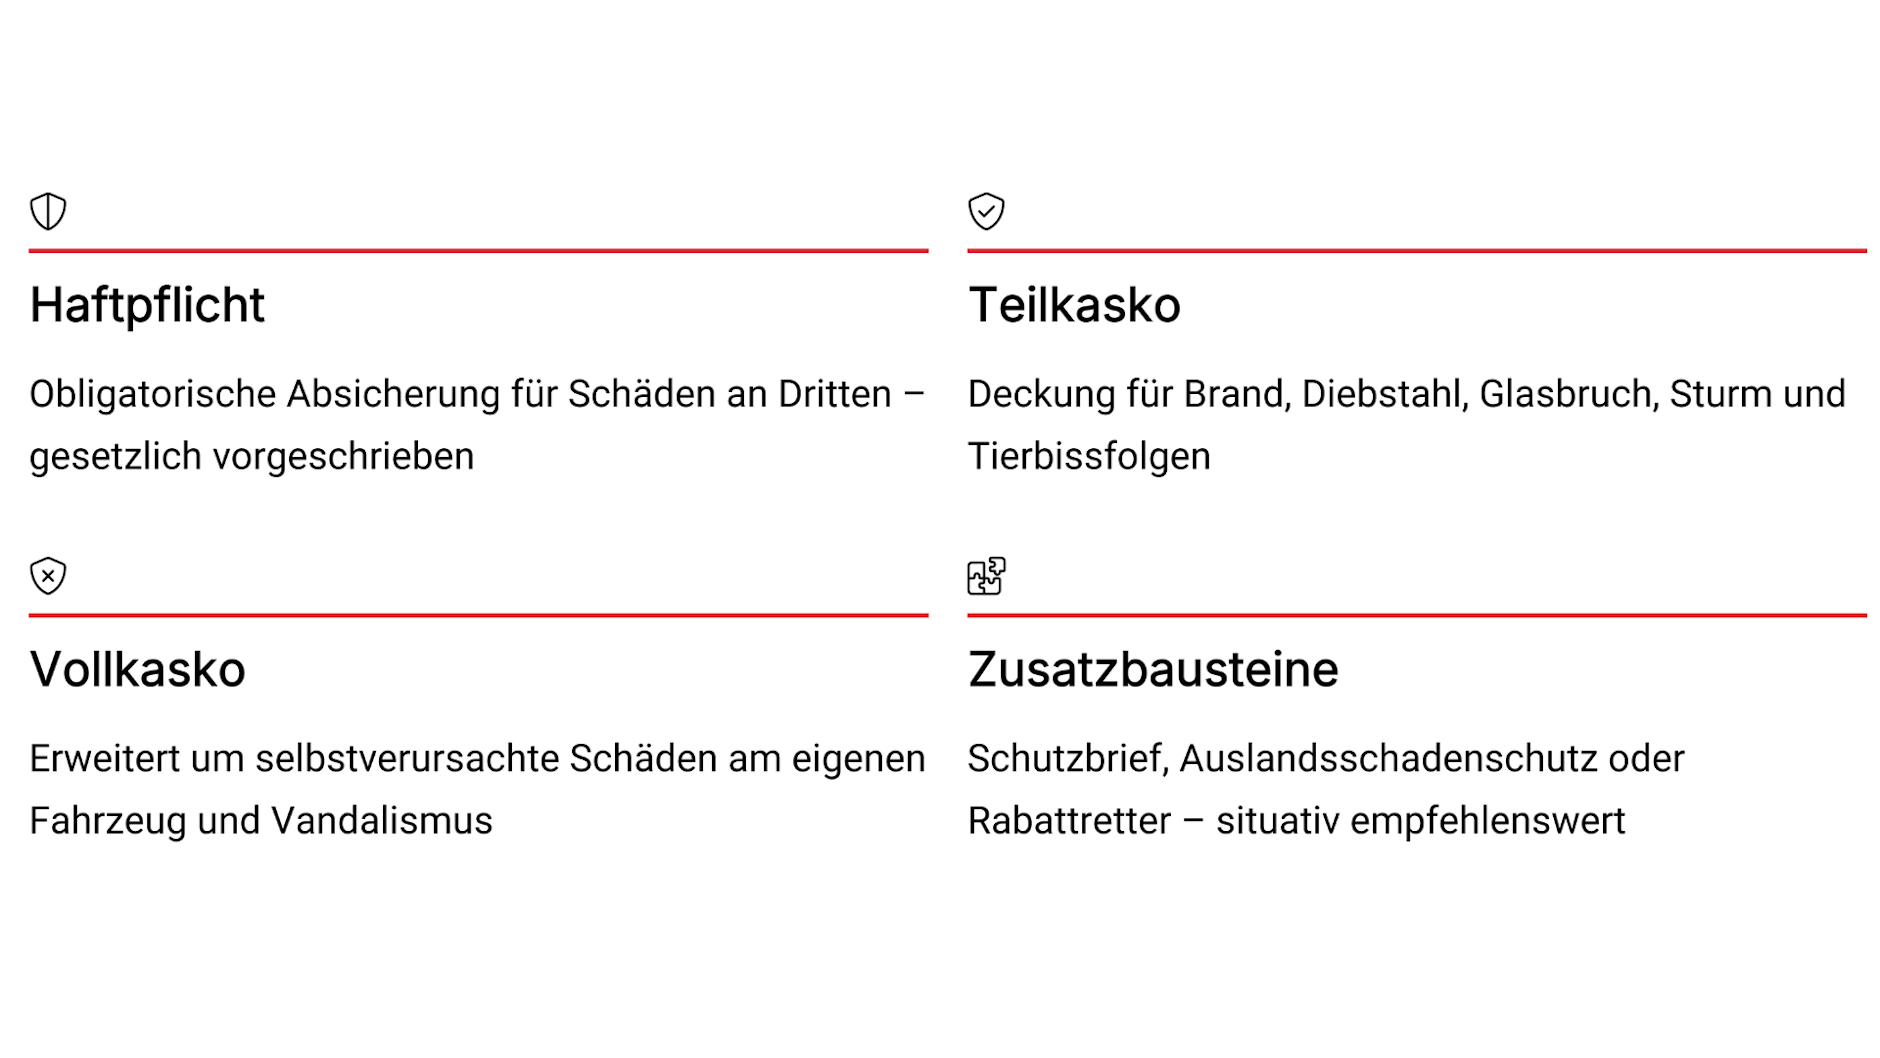Click the red divider line above Haftpflicht
This screenshot has height=1058, width=1880.
point(478,251)
